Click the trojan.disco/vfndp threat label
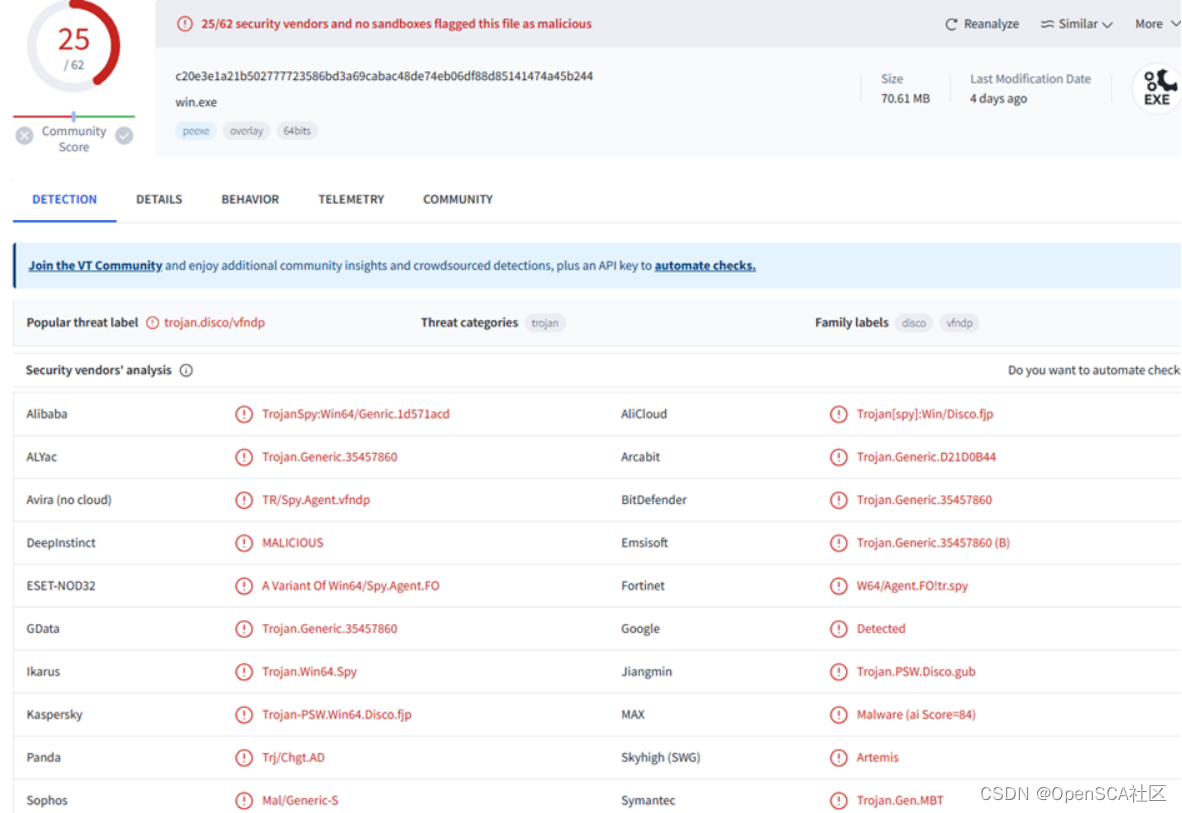The height and width of the screenshot is (813, 1182). pos(215,323)
